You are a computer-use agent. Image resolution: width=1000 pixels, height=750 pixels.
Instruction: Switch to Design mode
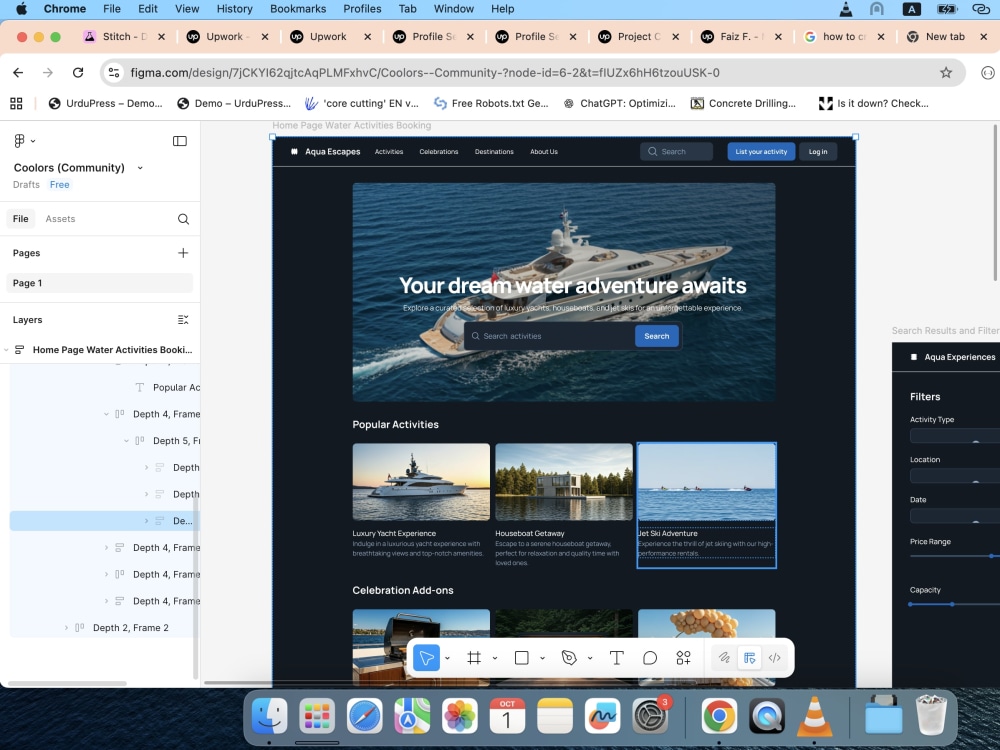tap(749, 658)
